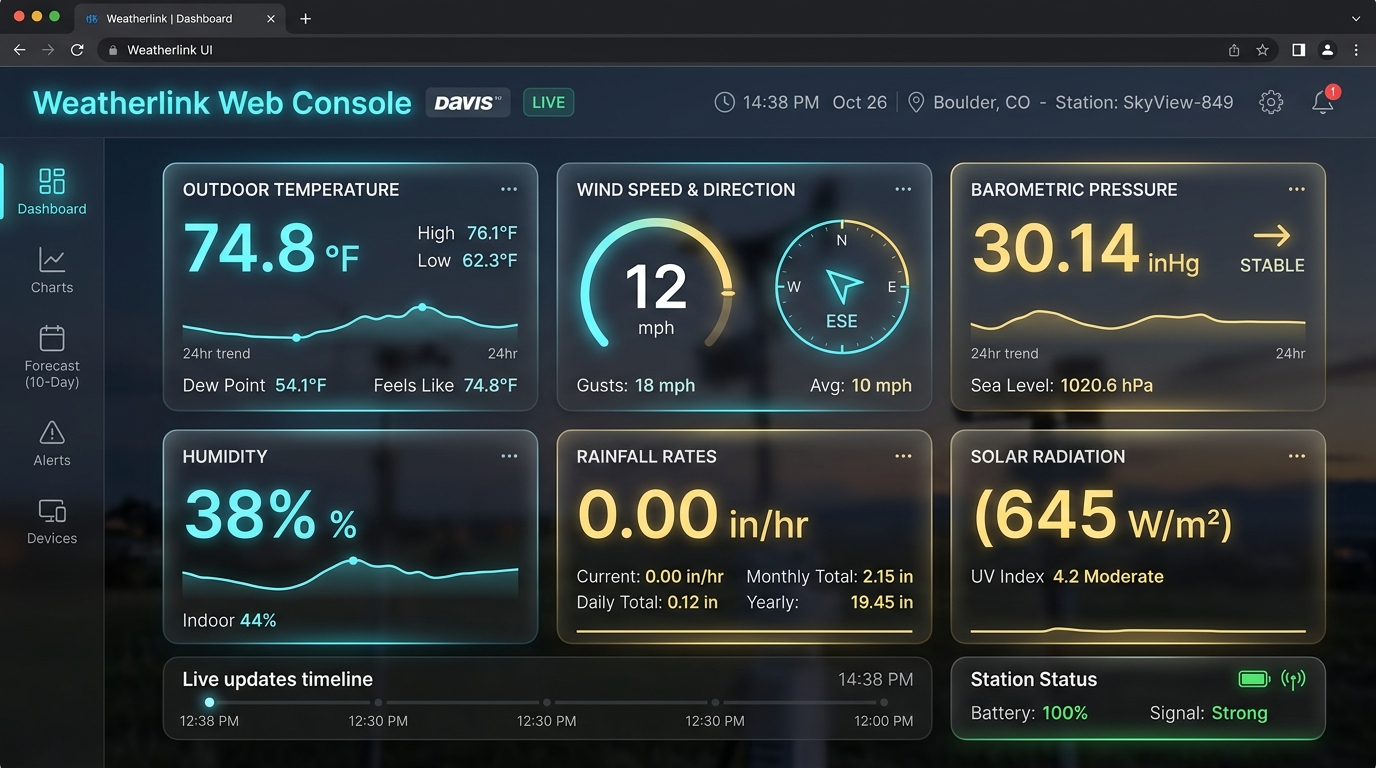Click the humidity trend graph
1376x768 pixels.
pos(350,574)
